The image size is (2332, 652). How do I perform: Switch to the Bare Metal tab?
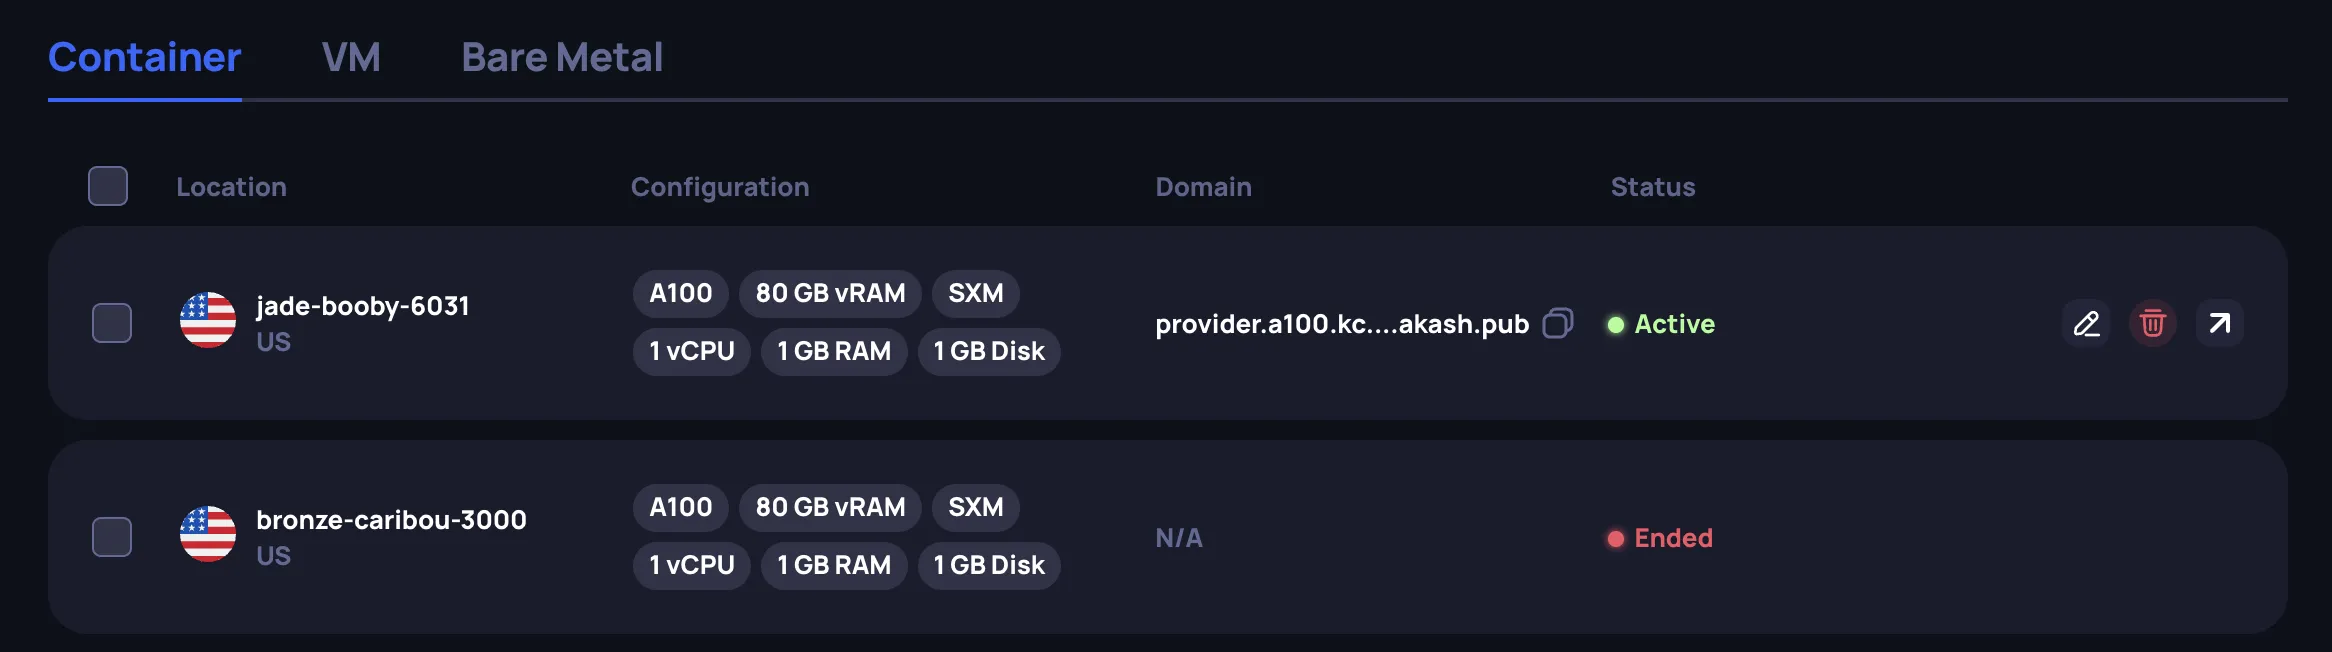(562, 57)
